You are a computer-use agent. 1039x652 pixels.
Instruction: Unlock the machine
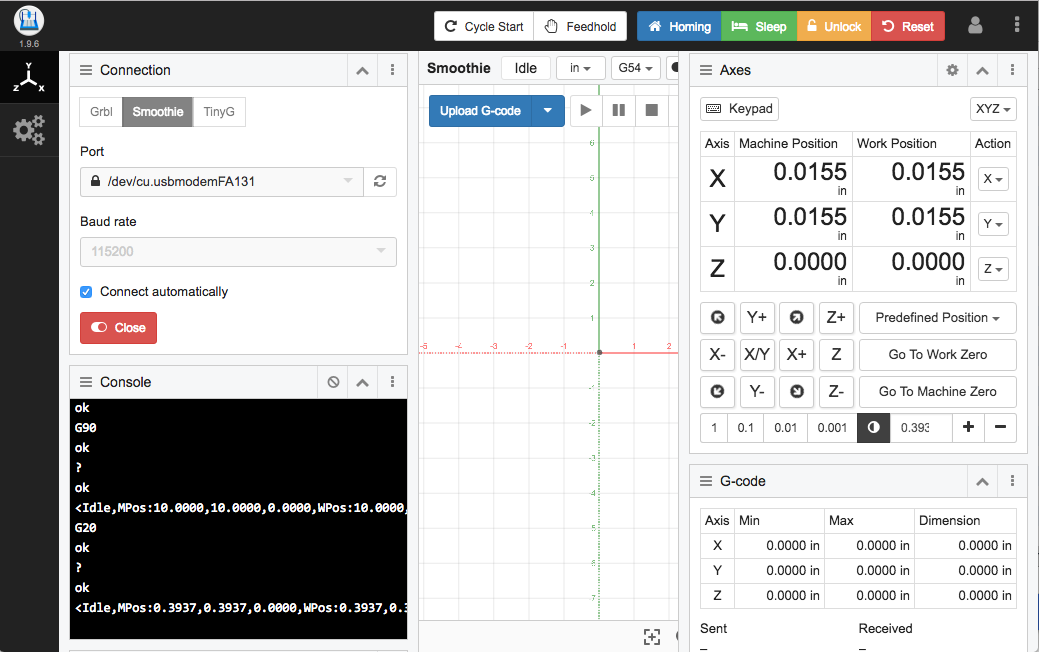pyautogui.click(x=833, y=26)
